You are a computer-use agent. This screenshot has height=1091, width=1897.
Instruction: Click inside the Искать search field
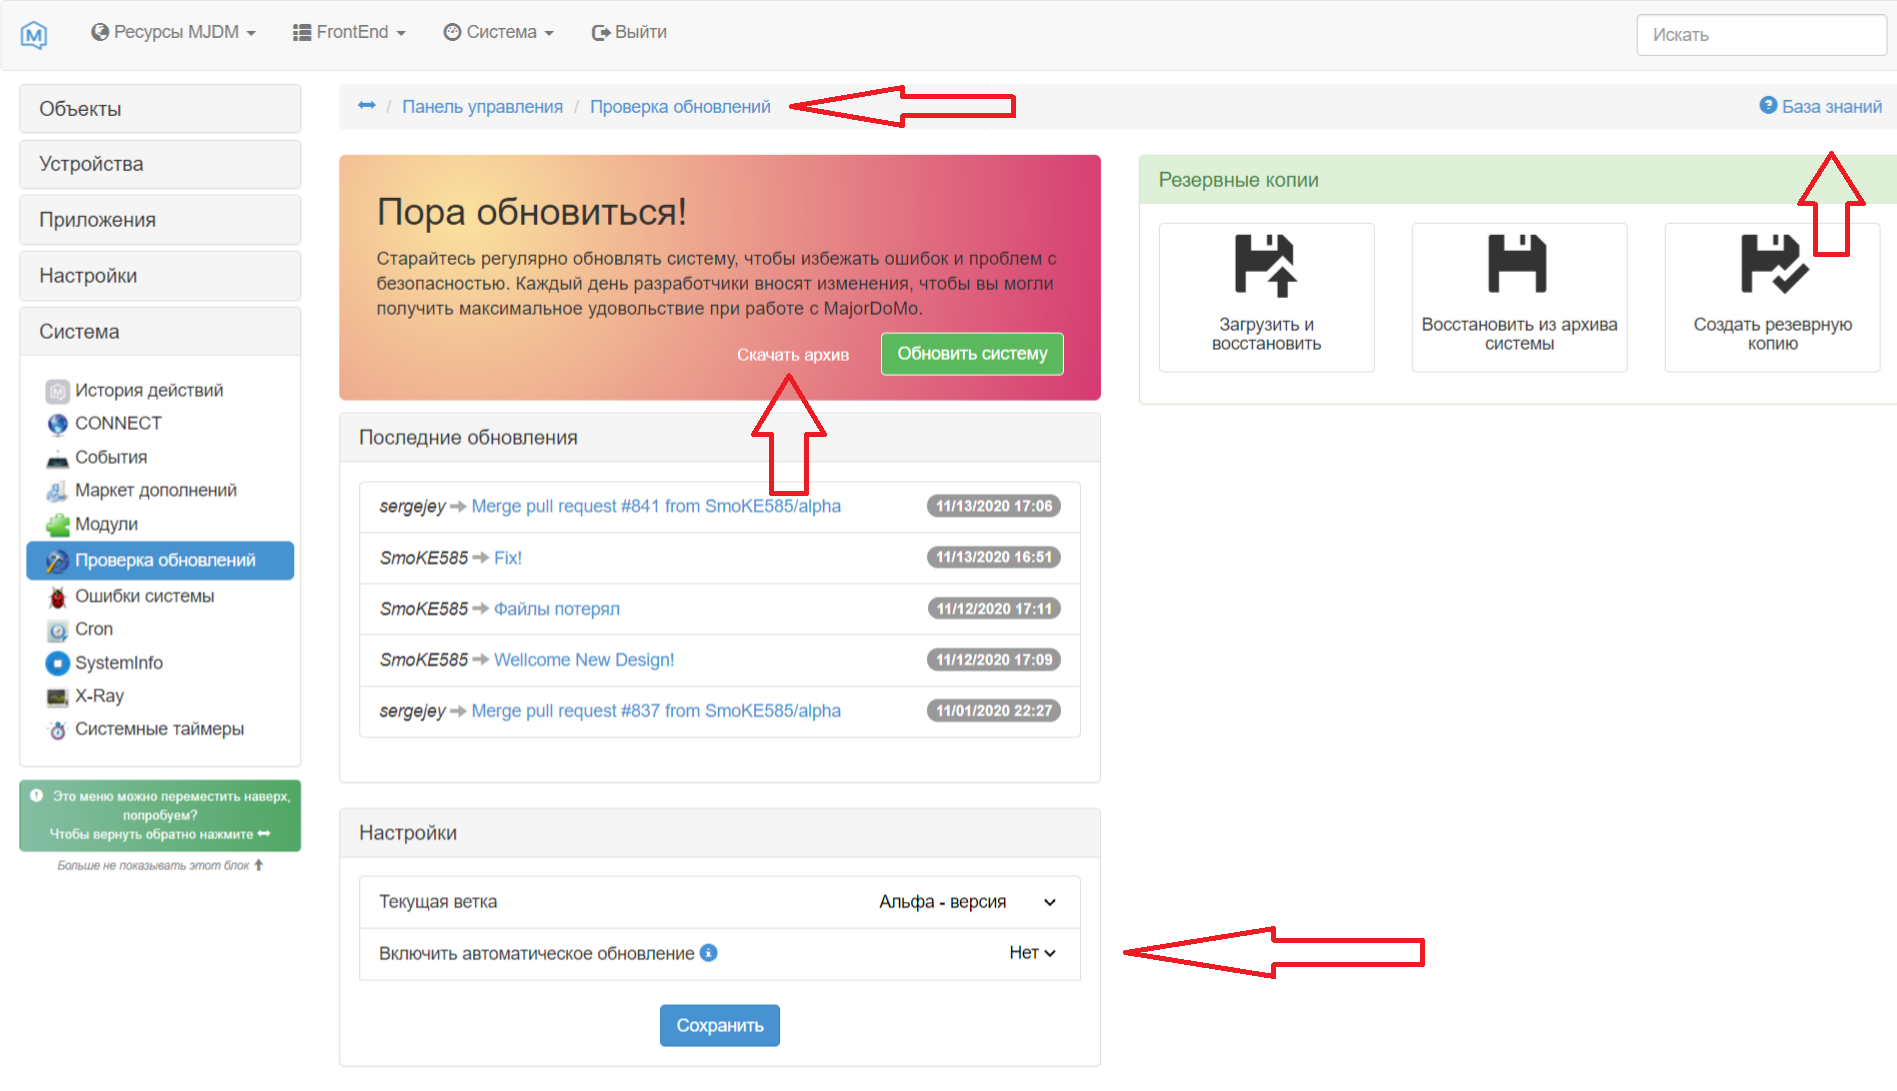tap(1761, 34)
